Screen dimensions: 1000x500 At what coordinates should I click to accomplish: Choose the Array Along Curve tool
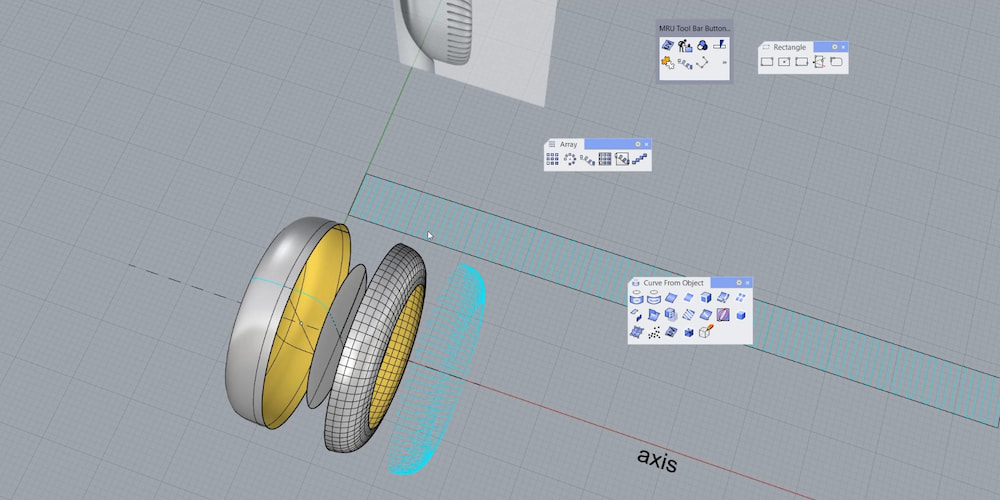coord(588,159)
